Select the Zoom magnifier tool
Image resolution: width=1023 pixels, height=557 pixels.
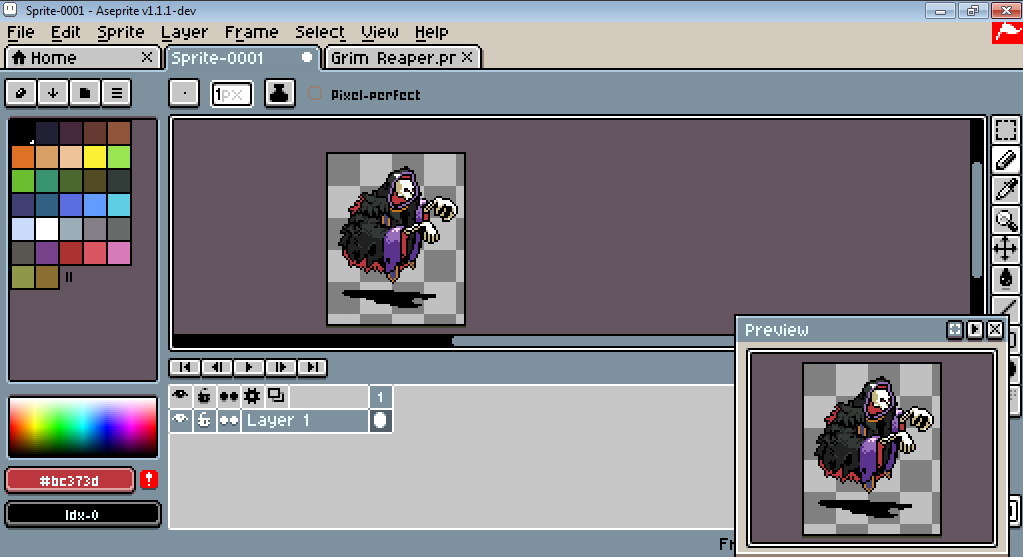(1005, 220)
